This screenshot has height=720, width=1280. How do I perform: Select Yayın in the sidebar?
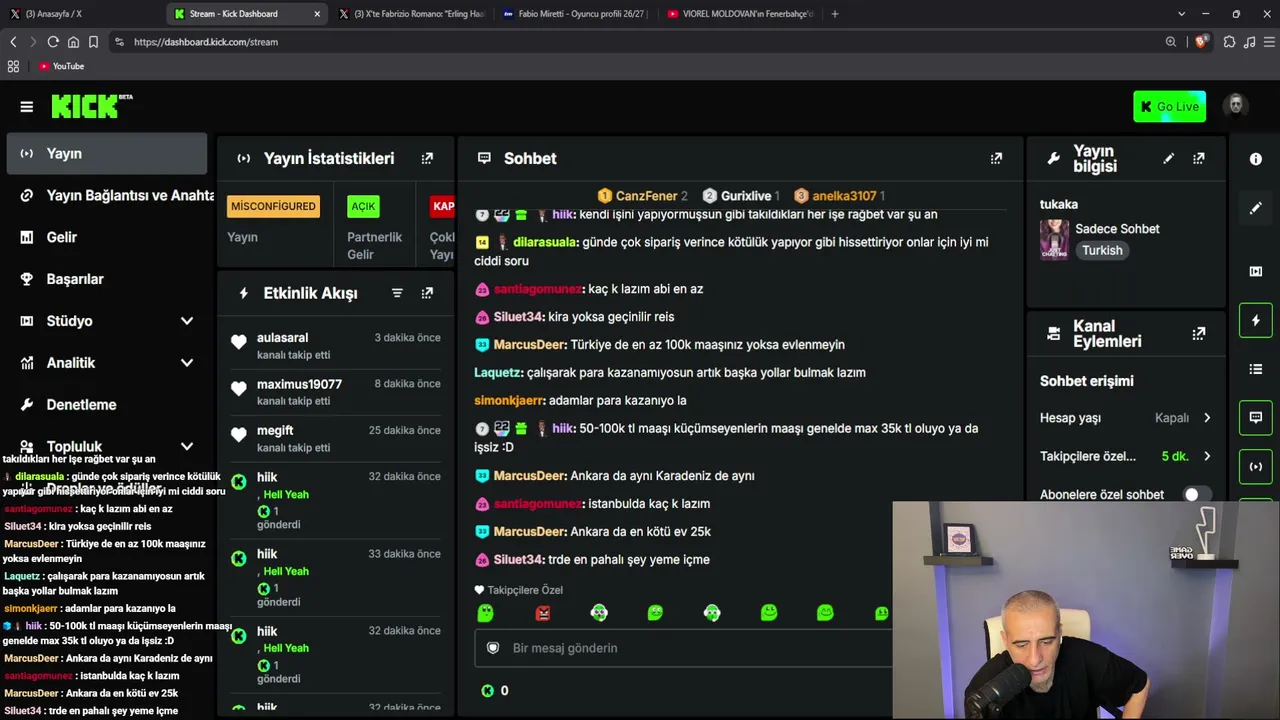pyautogui.click(x=106, y=154)
